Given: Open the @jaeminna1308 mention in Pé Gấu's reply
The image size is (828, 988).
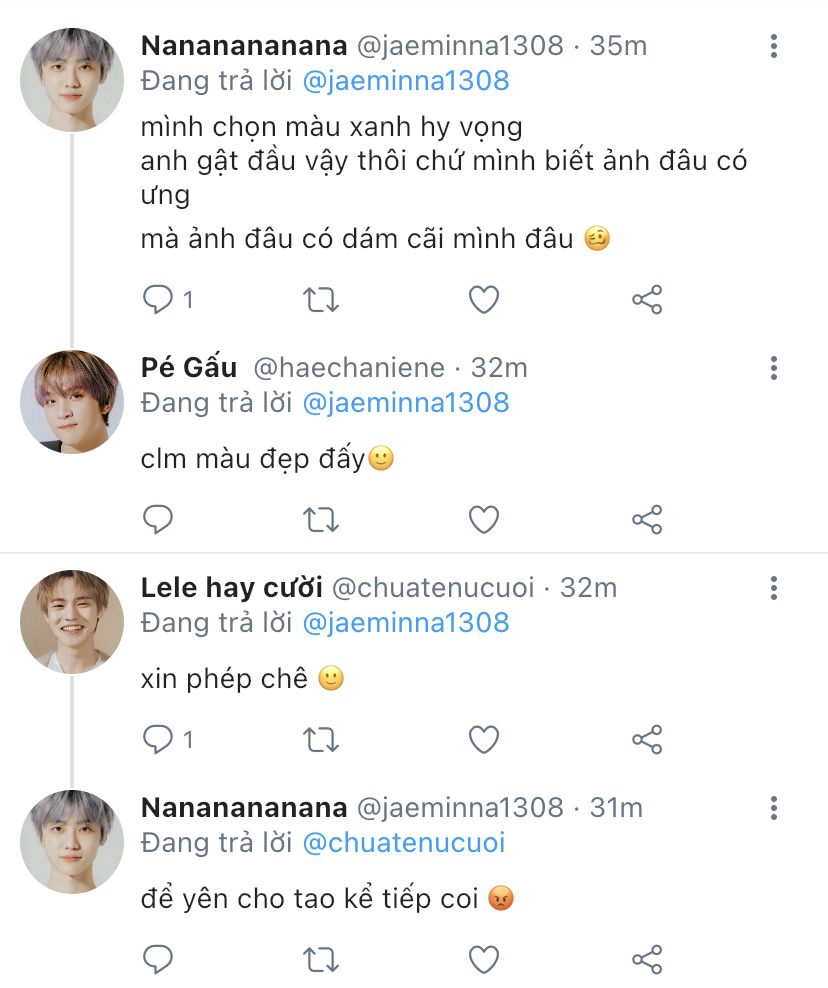Looking at the screenshot, I should pos(405,403).
